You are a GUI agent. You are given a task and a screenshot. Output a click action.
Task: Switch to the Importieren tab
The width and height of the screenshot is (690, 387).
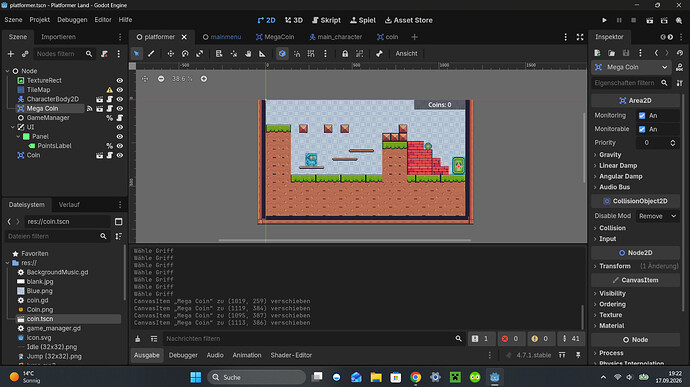[x=58, y=37]
